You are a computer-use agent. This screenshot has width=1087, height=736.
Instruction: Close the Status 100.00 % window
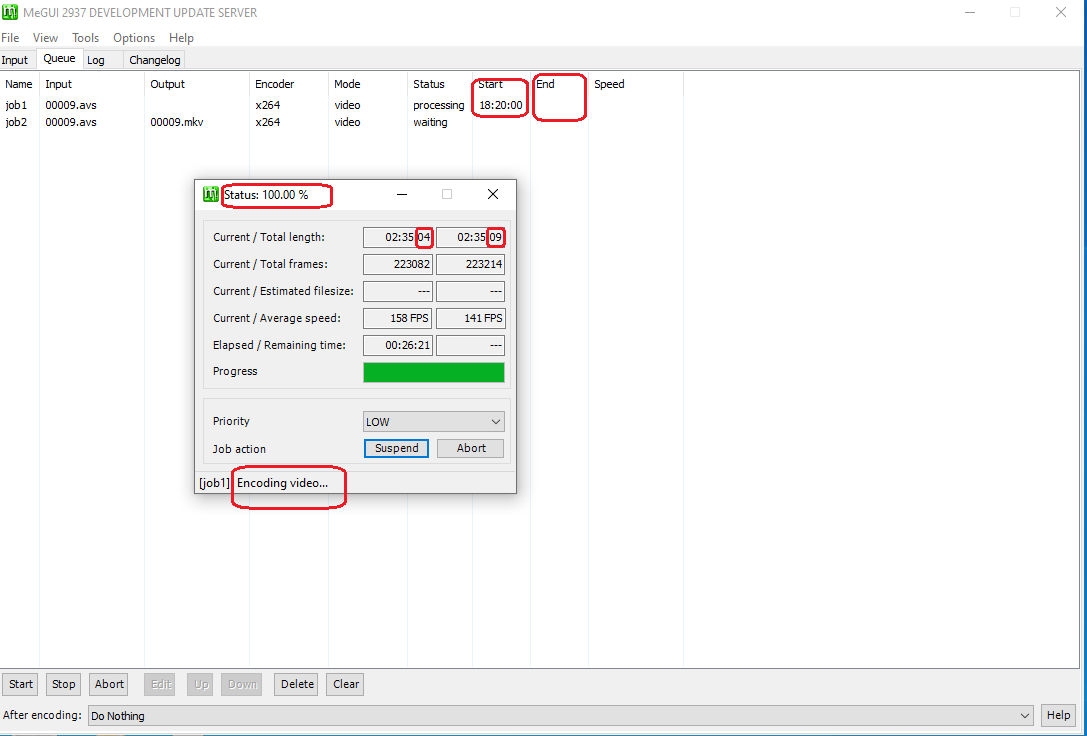pyautogui.click(x=493, y=194)
